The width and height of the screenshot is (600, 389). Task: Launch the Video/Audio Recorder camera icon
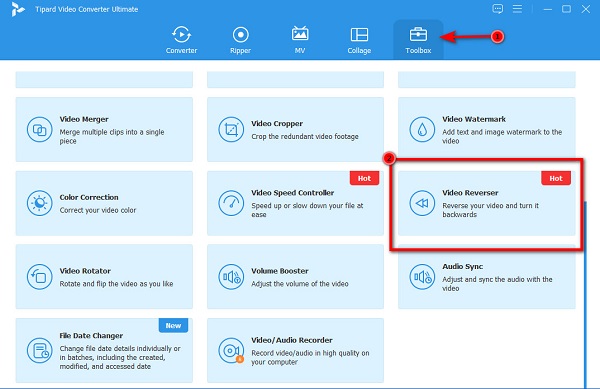pyautogui.click(x=231, y=350)
